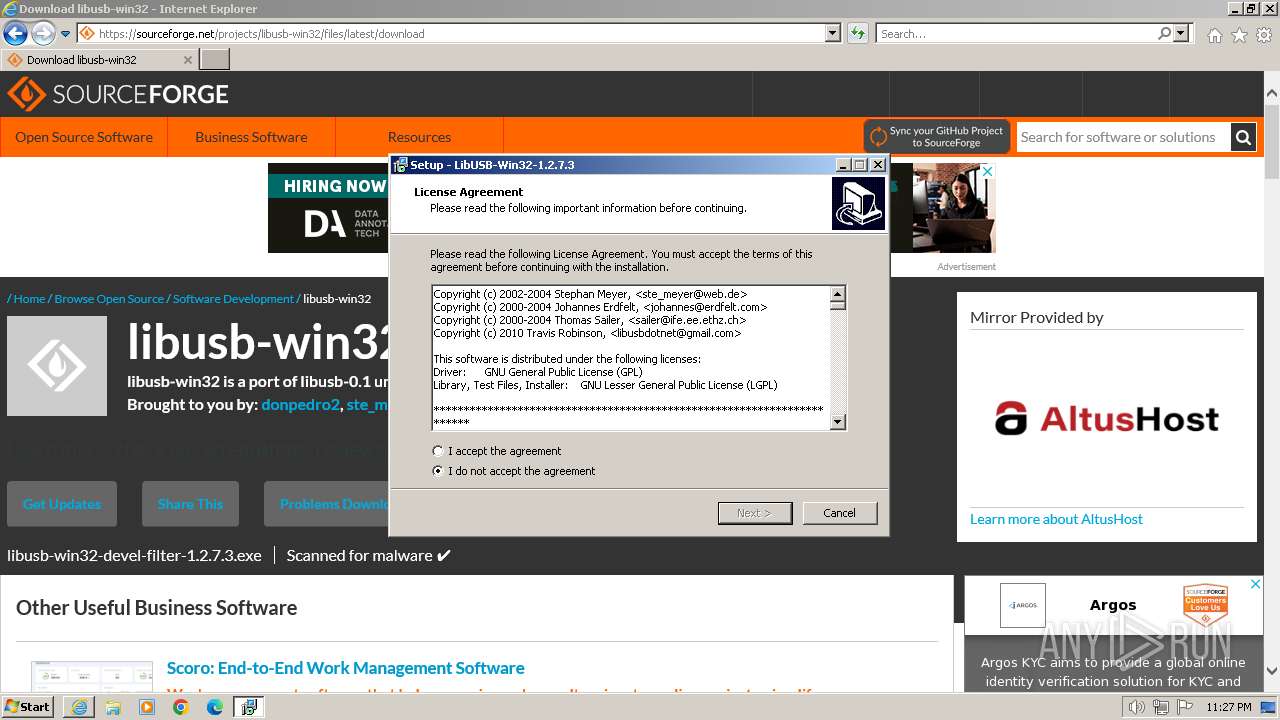This screenshot has width=1280, height=720.
Task: Click the Share This button
Action: (190, 504)
